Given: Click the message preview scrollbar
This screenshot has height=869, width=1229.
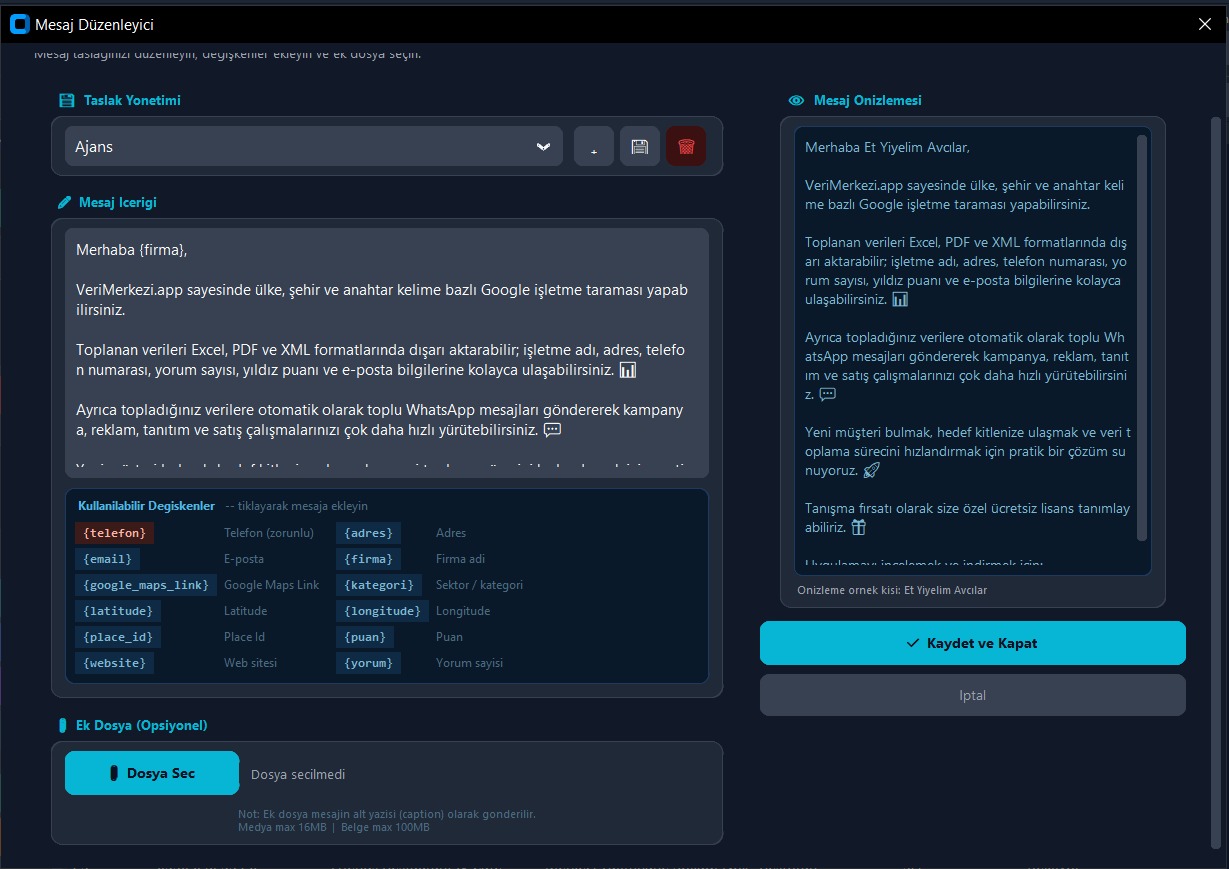Looking at the screenshot, I should click(x=1142, y=338).
